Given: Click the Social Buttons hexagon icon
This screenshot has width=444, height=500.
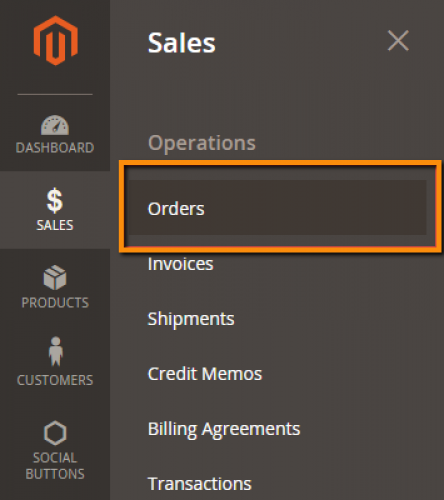Looking at the screenshot, I should coord(55,433).
